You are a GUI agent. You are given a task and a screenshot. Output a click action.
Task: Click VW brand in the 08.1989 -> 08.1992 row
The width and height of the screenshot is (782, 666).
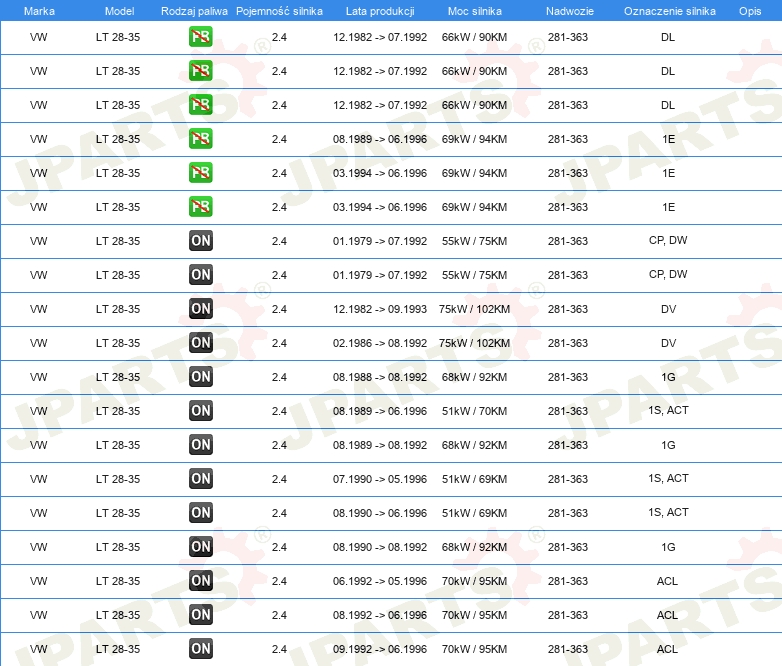[x=38, y=445]
